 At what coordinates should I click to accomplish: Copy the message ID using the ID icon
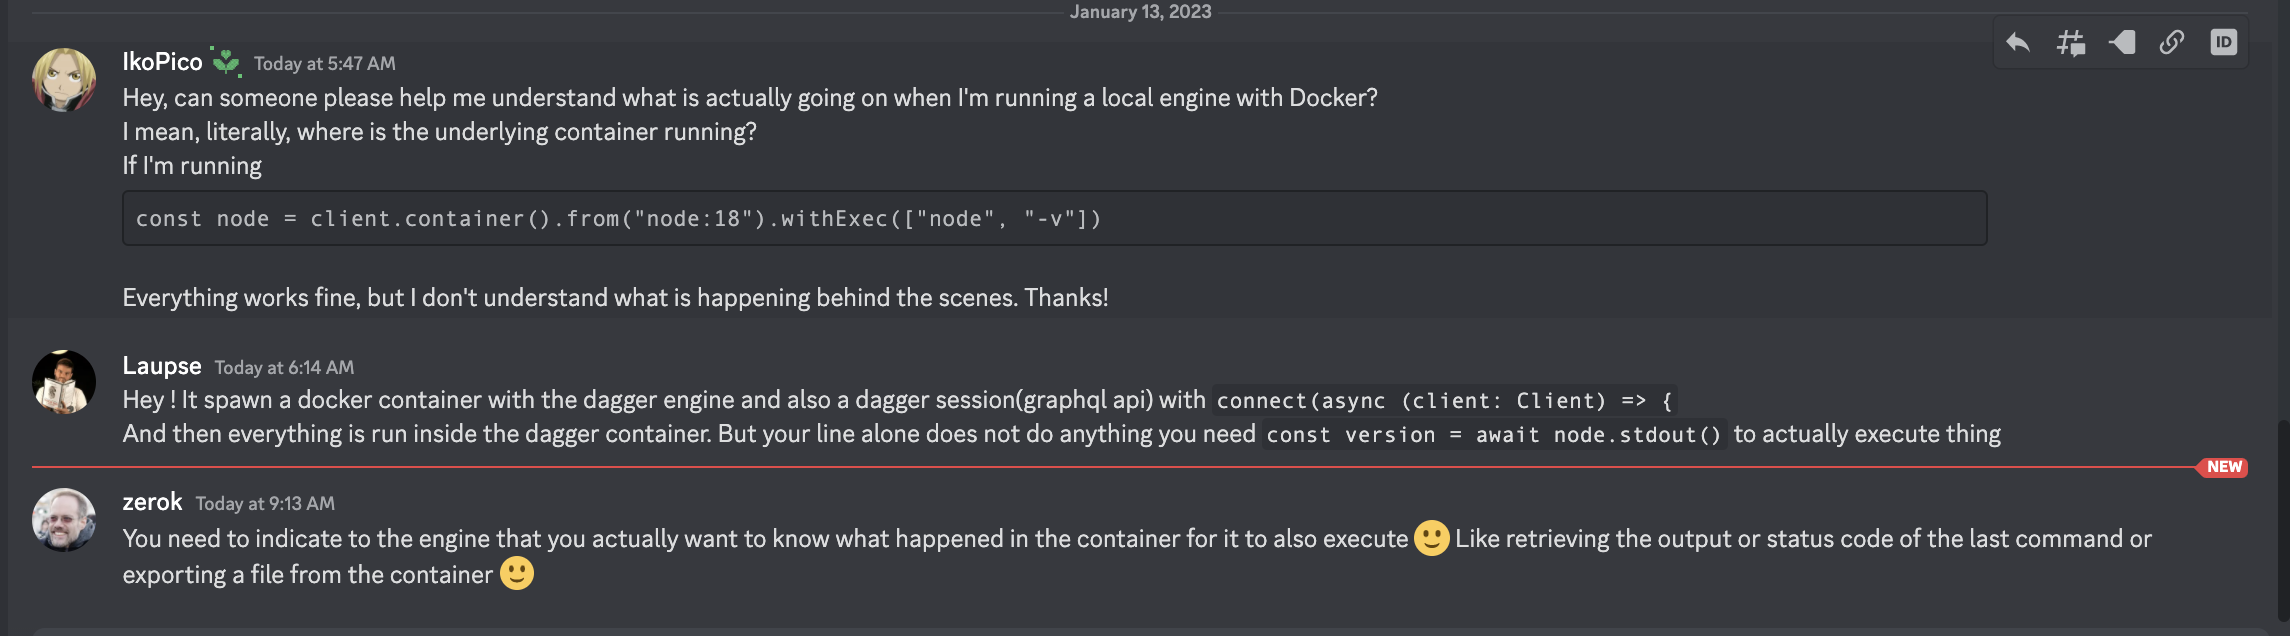(x=2225, y=44)
